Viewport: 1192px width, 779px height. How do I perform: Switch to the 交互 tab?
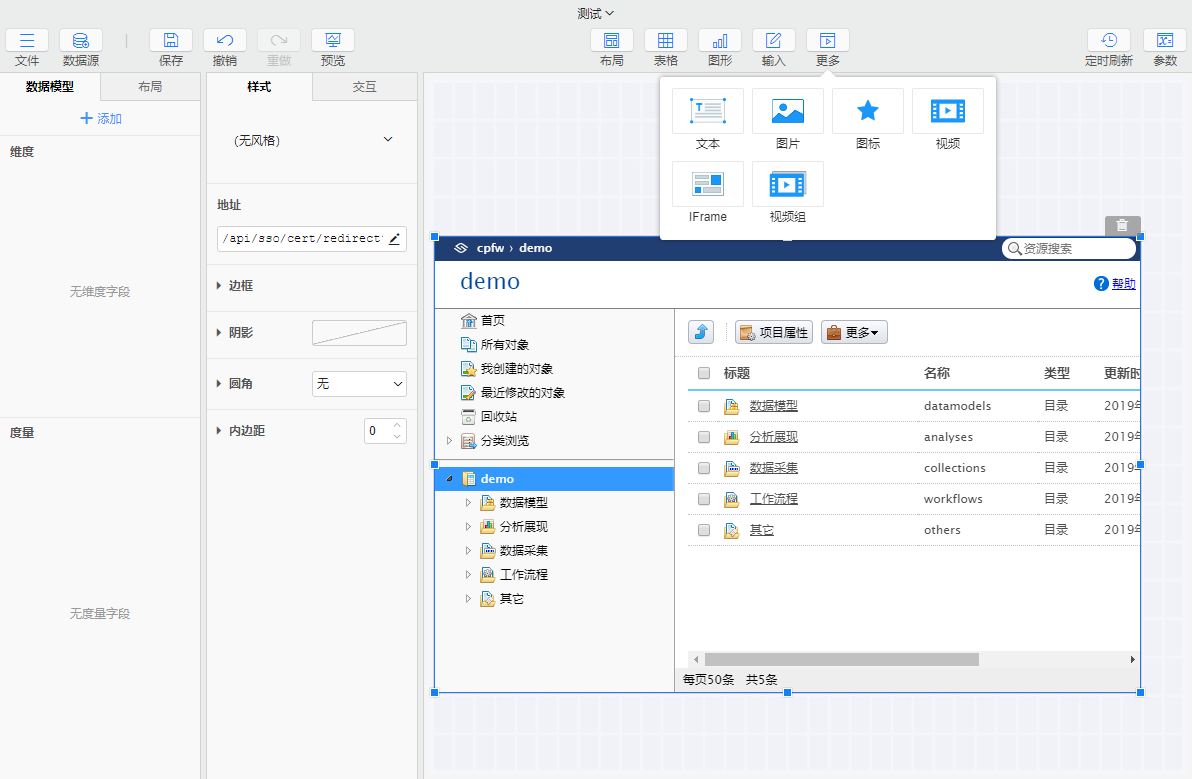click(364, 87)
